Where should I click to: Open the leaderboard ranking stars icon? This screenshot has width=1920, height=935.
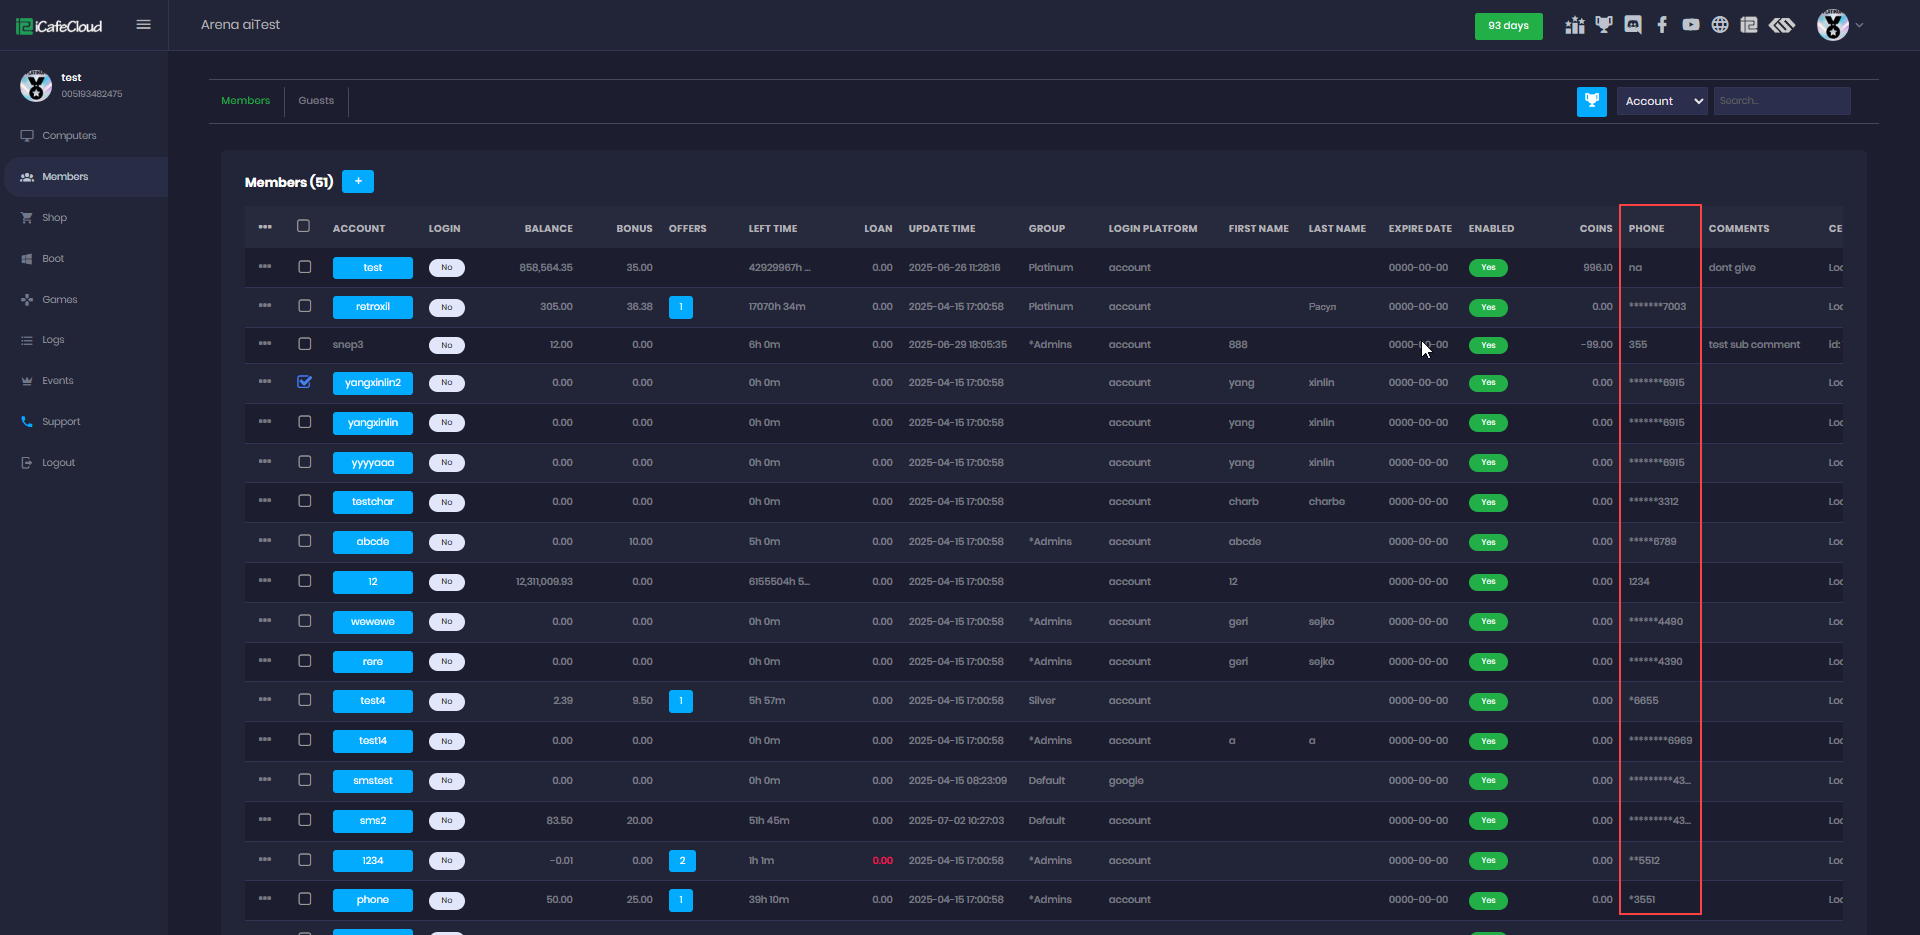tap(1575, 25)
